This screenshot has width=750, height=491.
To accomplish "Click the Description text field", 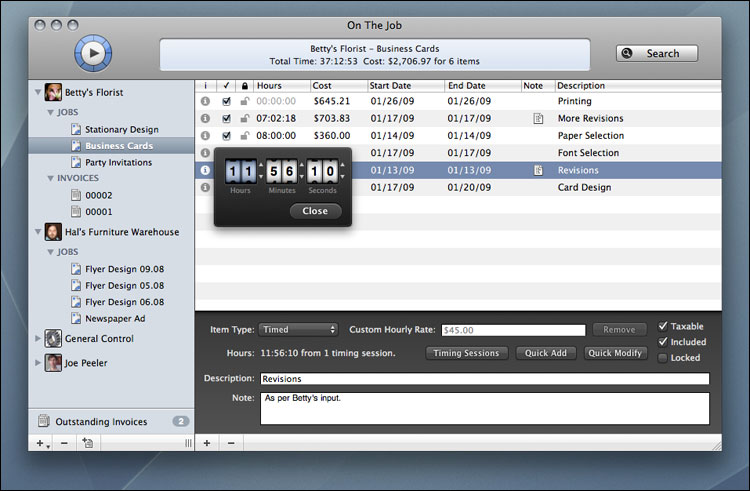I will click(x=483, y=379).
